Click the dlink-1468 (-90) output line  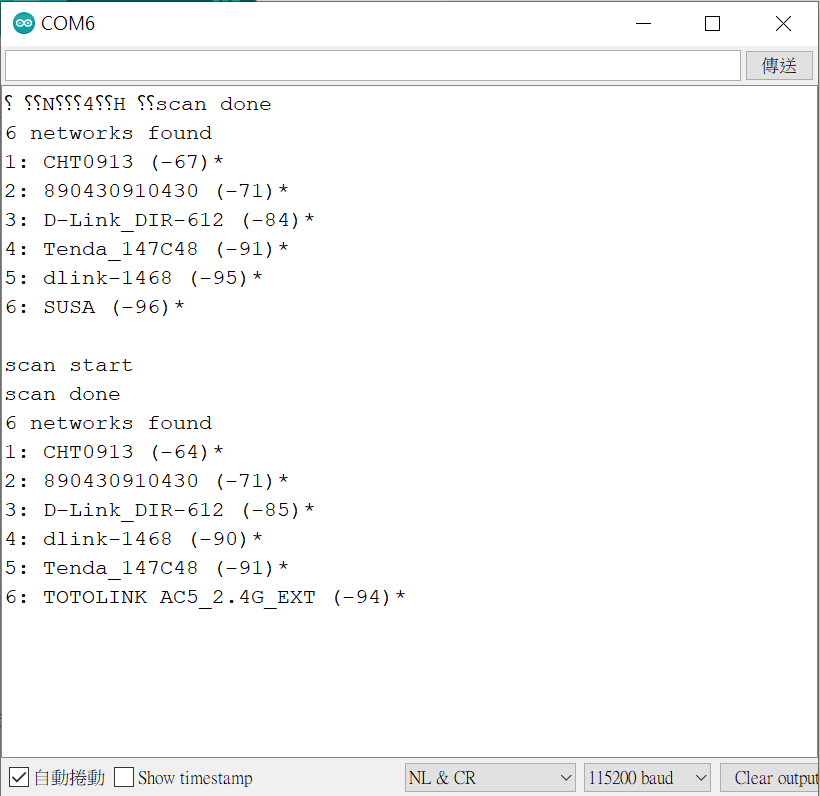tap(134, 539)
